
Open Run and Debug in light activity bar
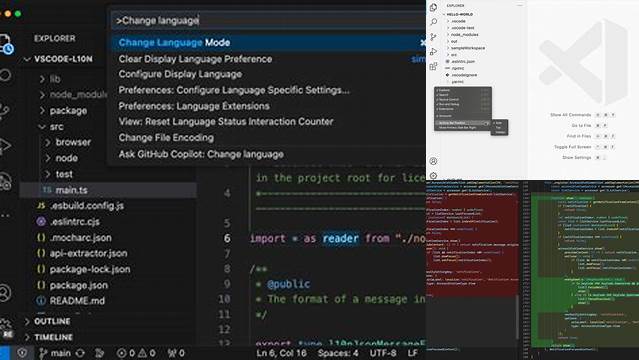click(434, 51)
